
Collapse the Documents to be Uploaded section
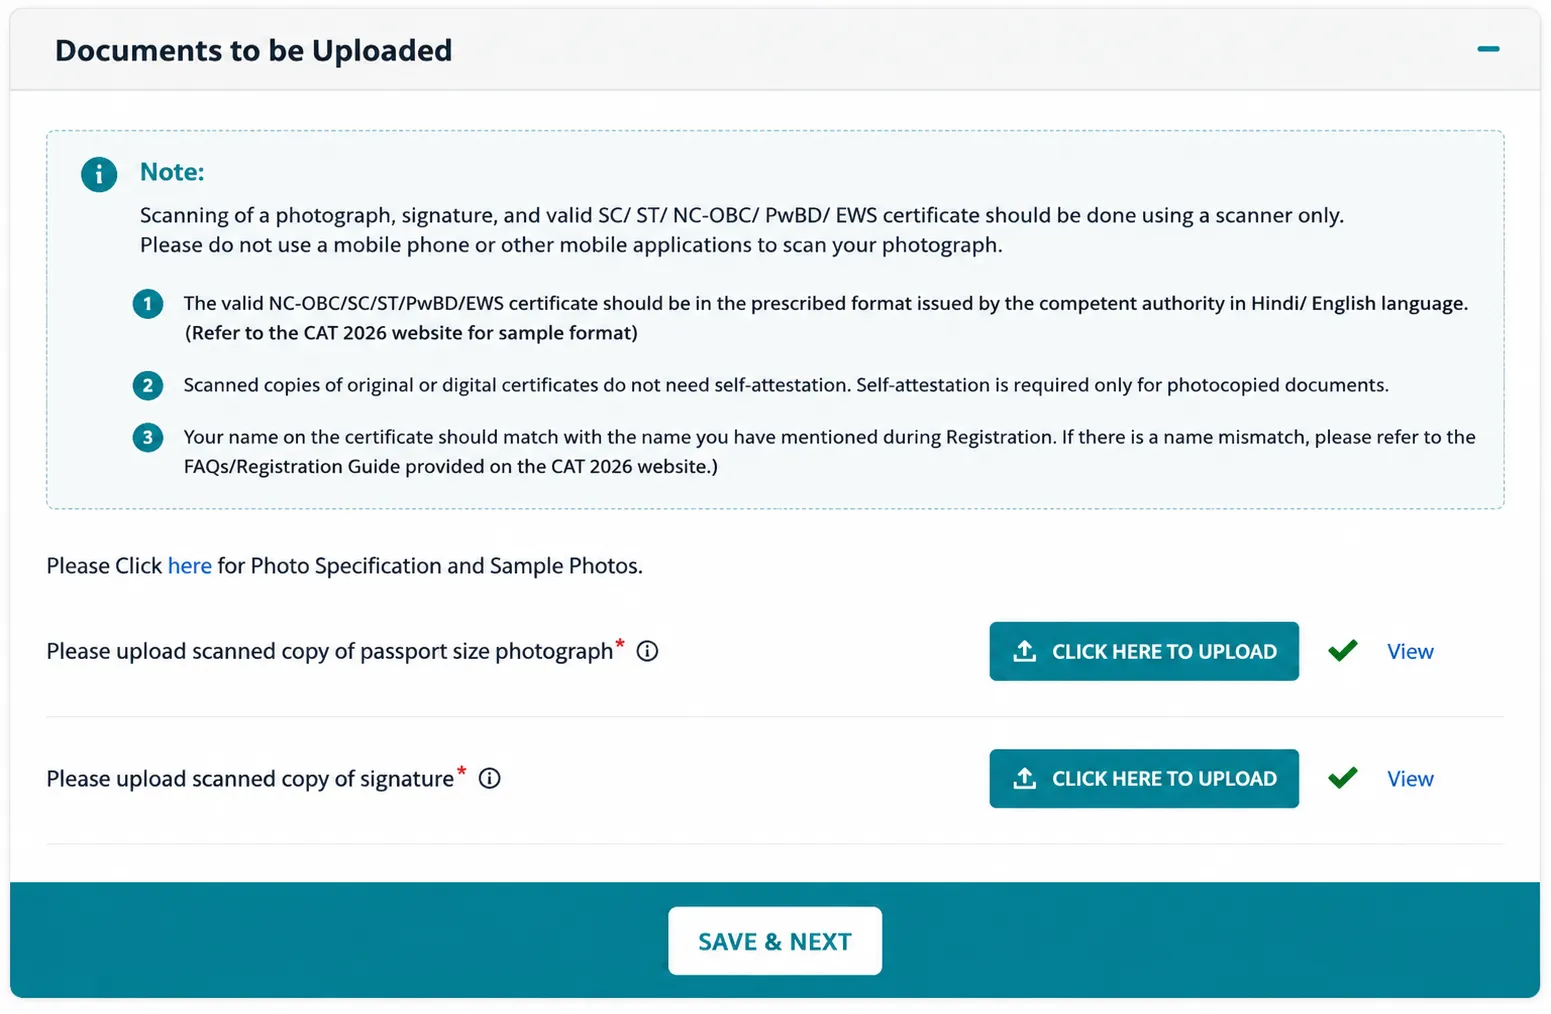(x=1487, y=49)
